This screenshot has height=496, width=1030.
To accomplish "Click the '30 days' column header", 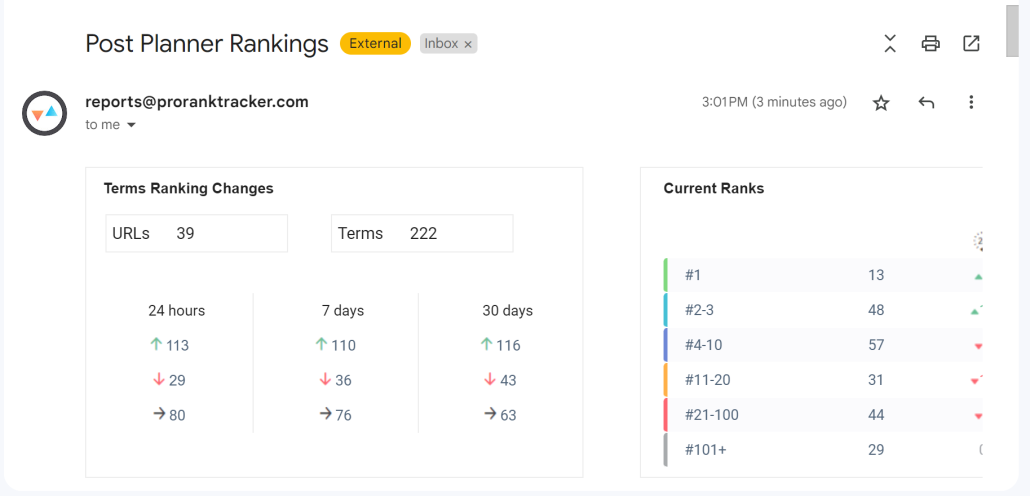I will [x=508, y=311].
